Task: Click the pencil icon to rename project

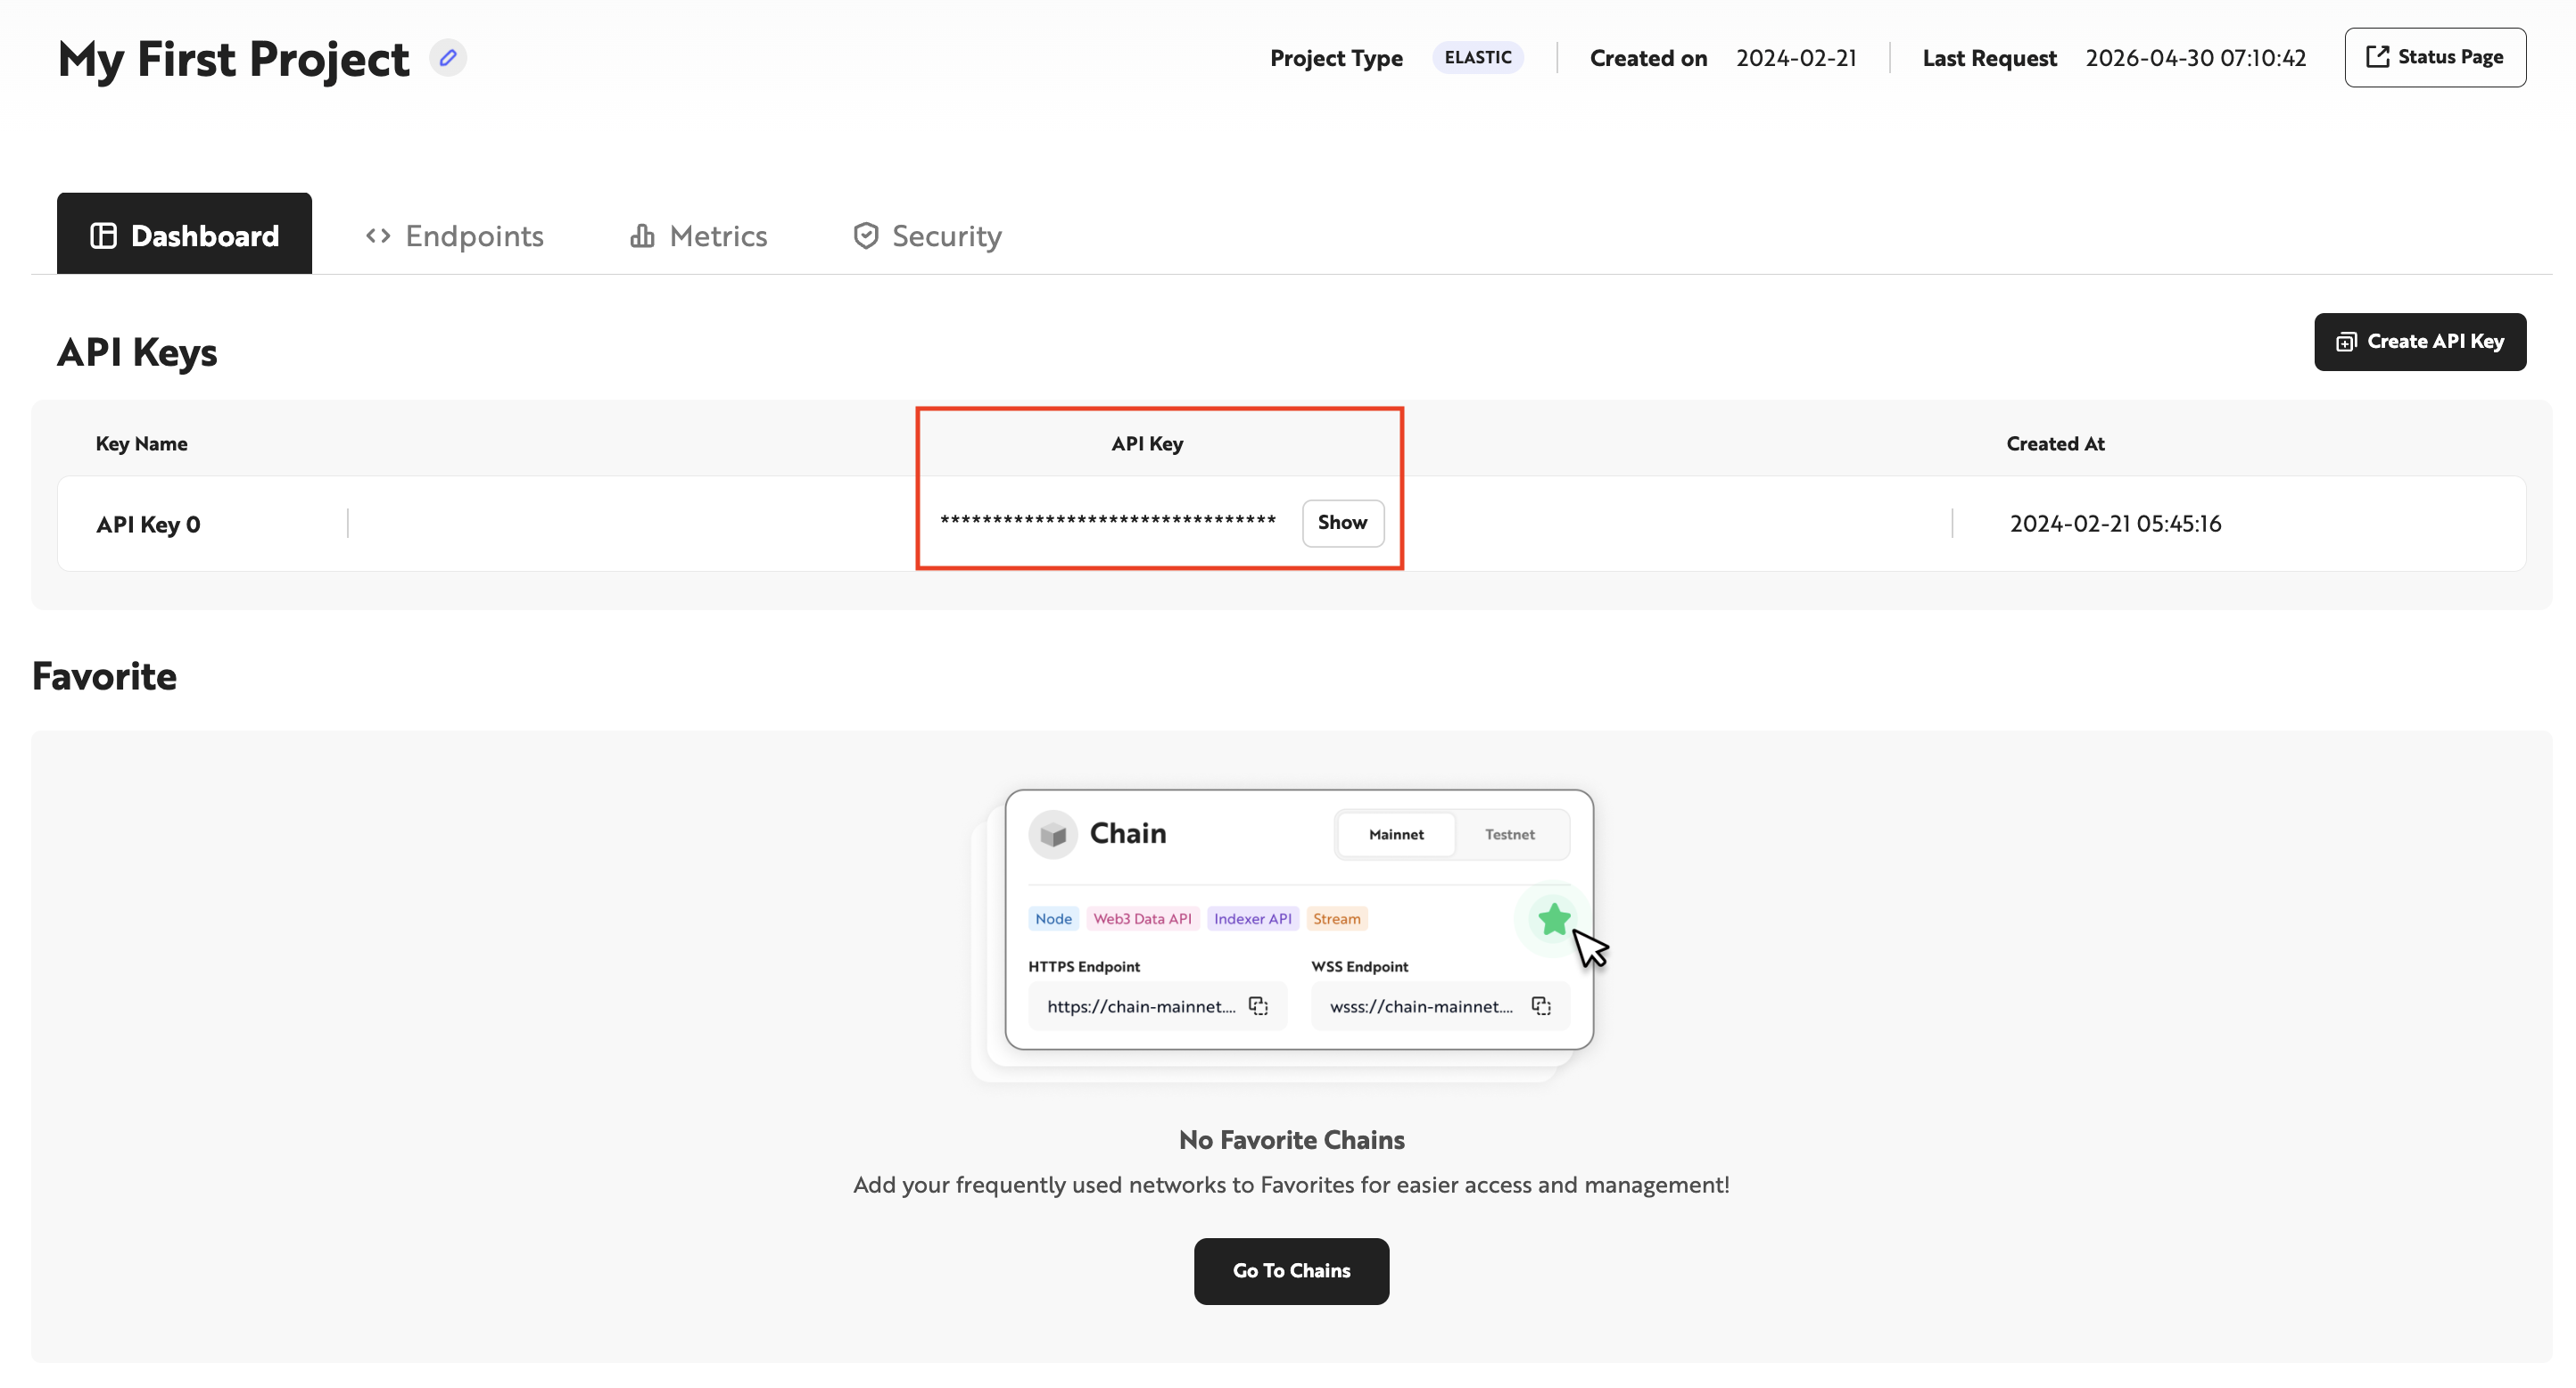Action: (448, 58)
